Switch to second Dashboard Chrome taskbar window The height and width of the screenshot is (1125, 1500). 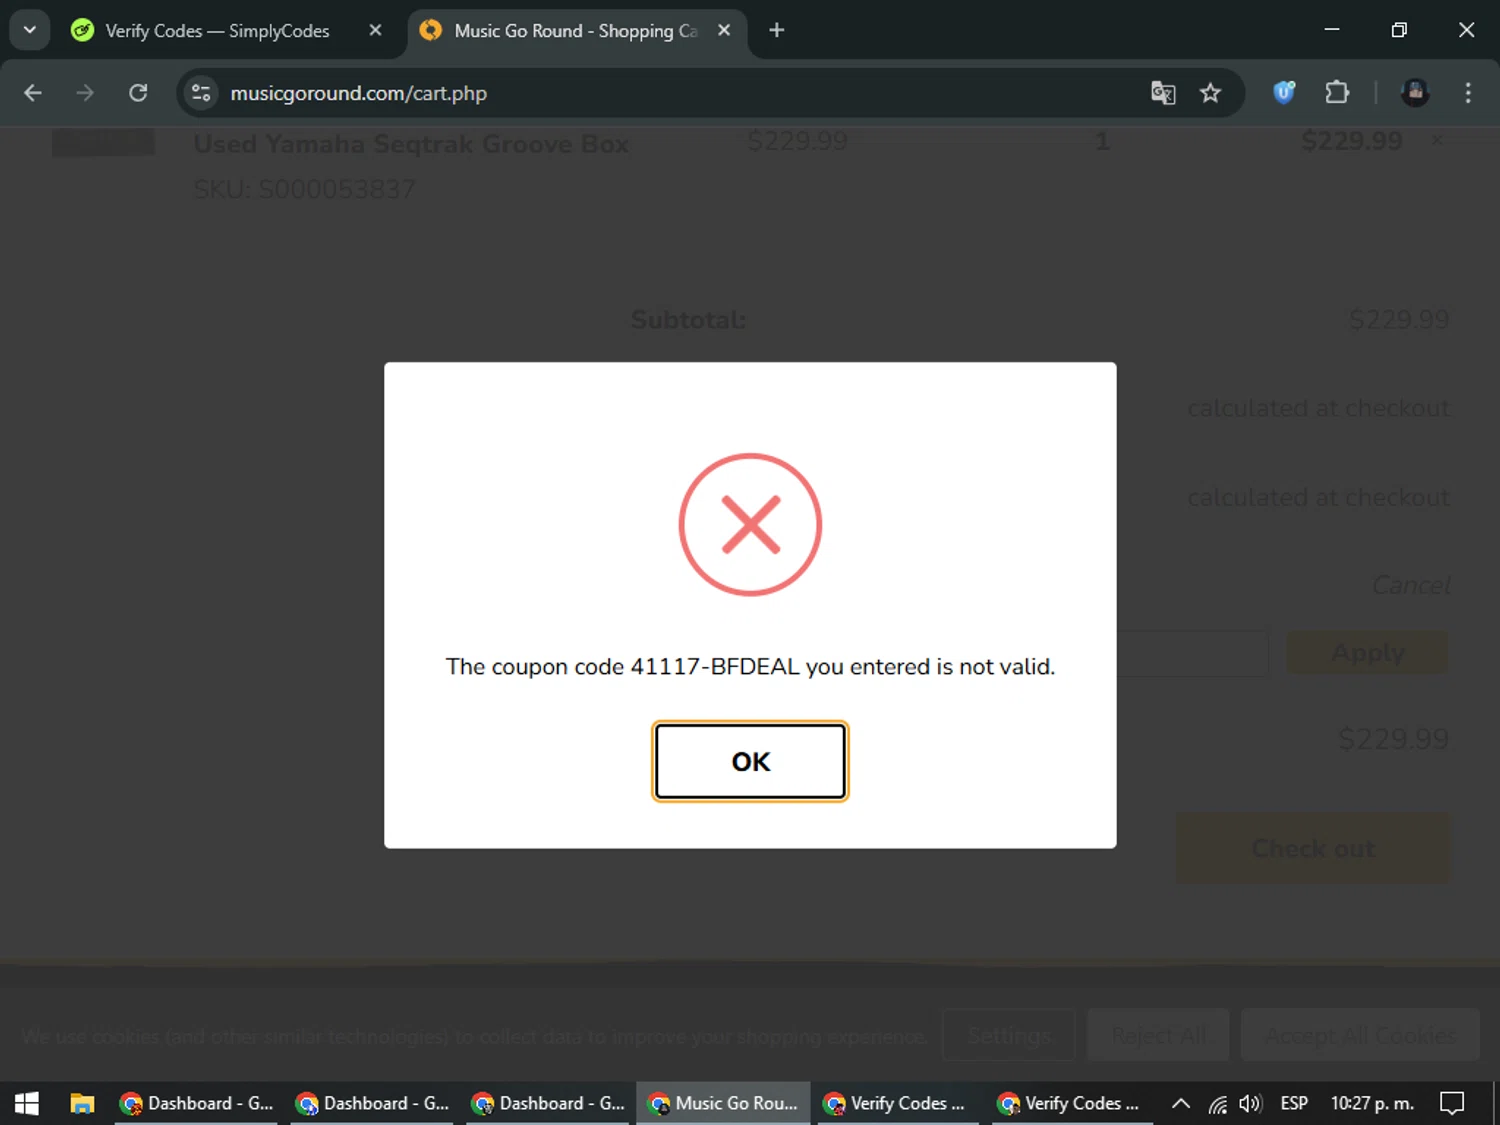(x=372, y=1103)
